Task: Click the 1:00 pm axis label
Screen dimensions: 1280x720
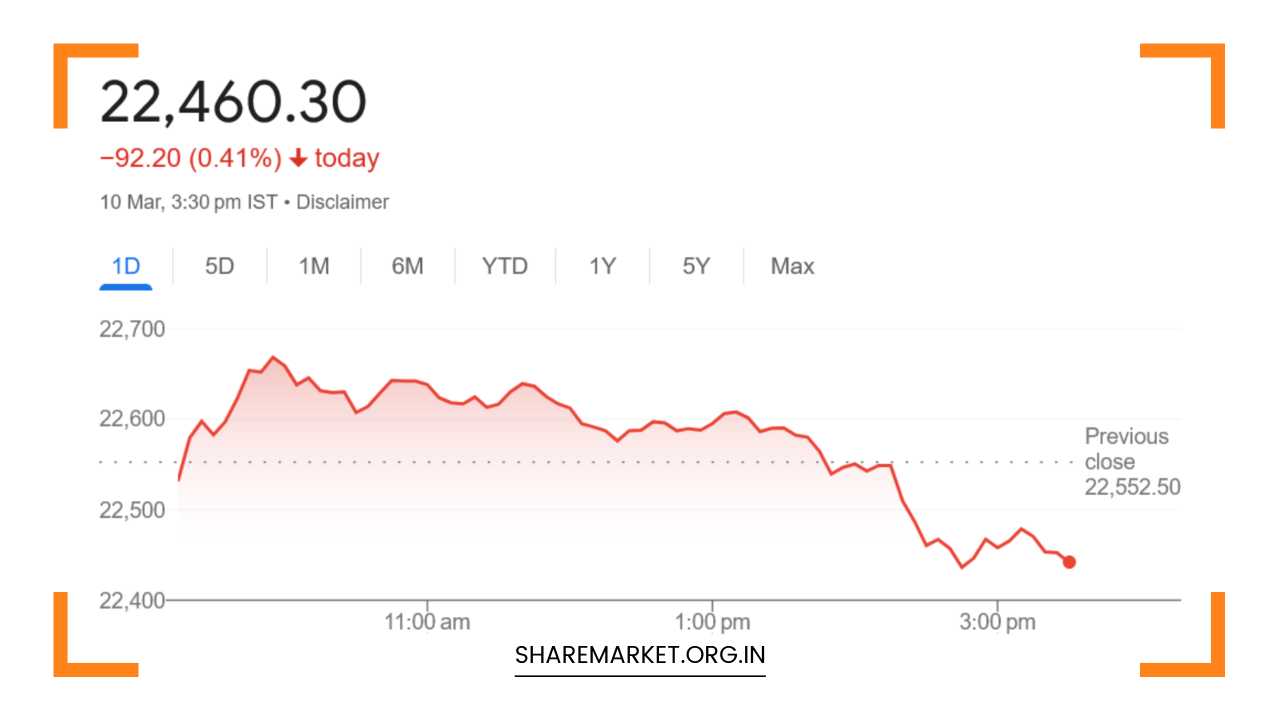Action: (711, 622)
